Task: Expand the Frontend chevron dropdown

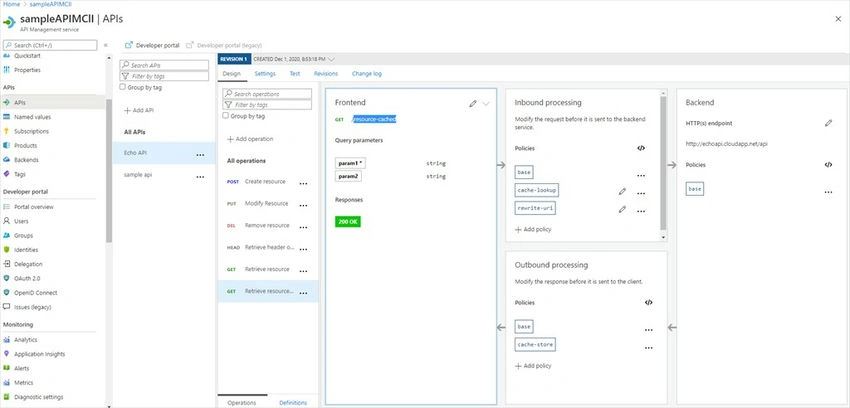Action: 486,103
